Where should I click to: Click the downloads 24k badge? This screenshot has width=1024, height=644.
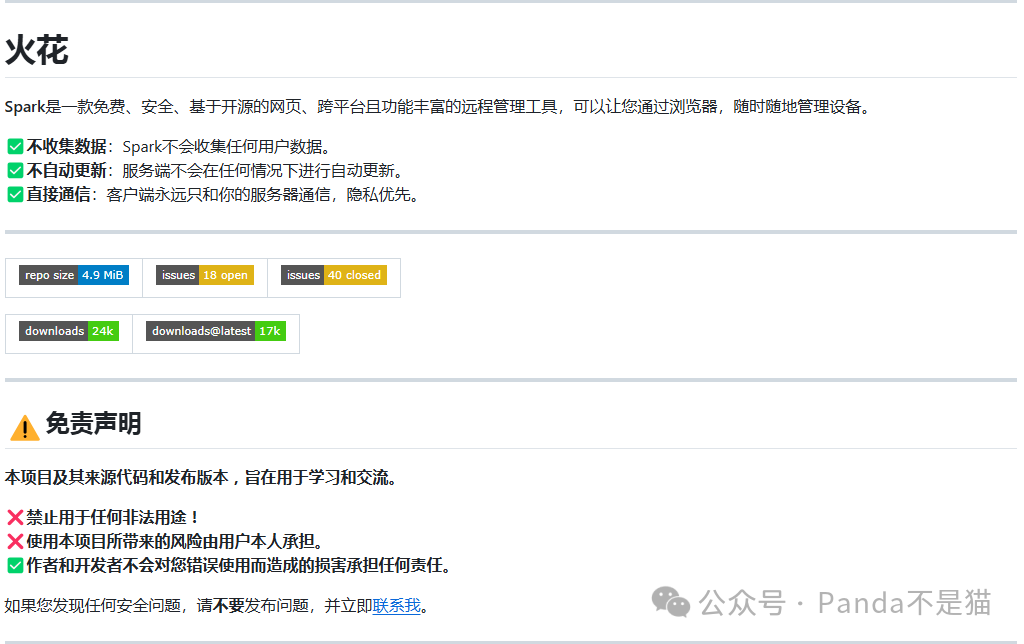click(x=69, y=331)
